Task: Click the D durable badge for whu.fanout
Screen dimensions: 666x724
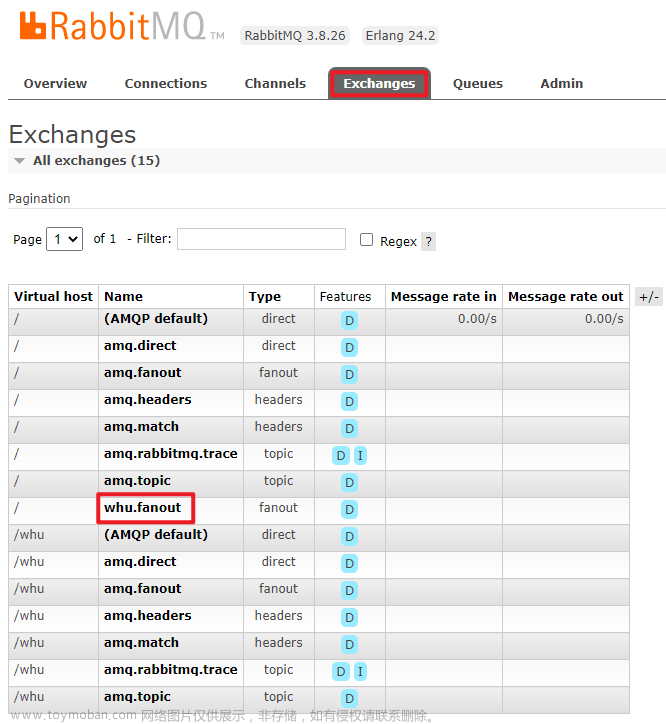Action: [349, 509]
